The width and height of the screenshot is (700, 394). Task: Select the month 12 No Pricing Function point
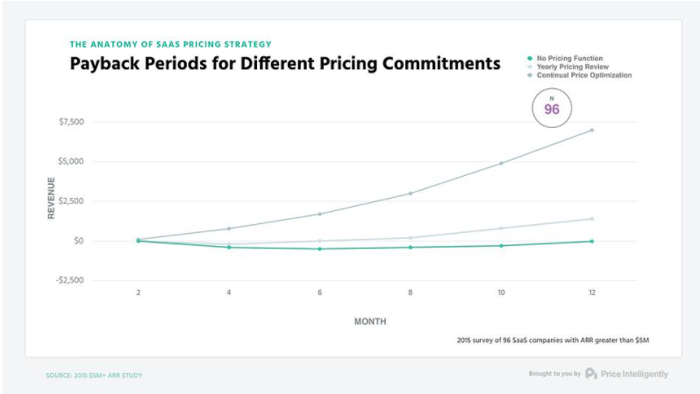coord(592,241)
